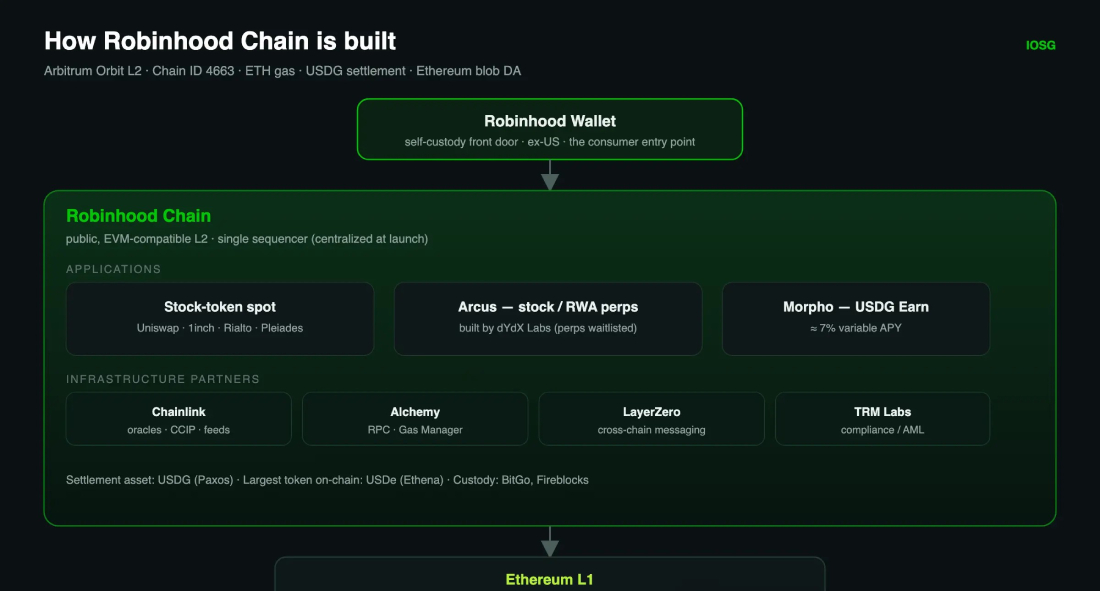Viewport: 1100px width, 591px height.
Task: Click the single sequencer description text
Action: coord(323,239)
